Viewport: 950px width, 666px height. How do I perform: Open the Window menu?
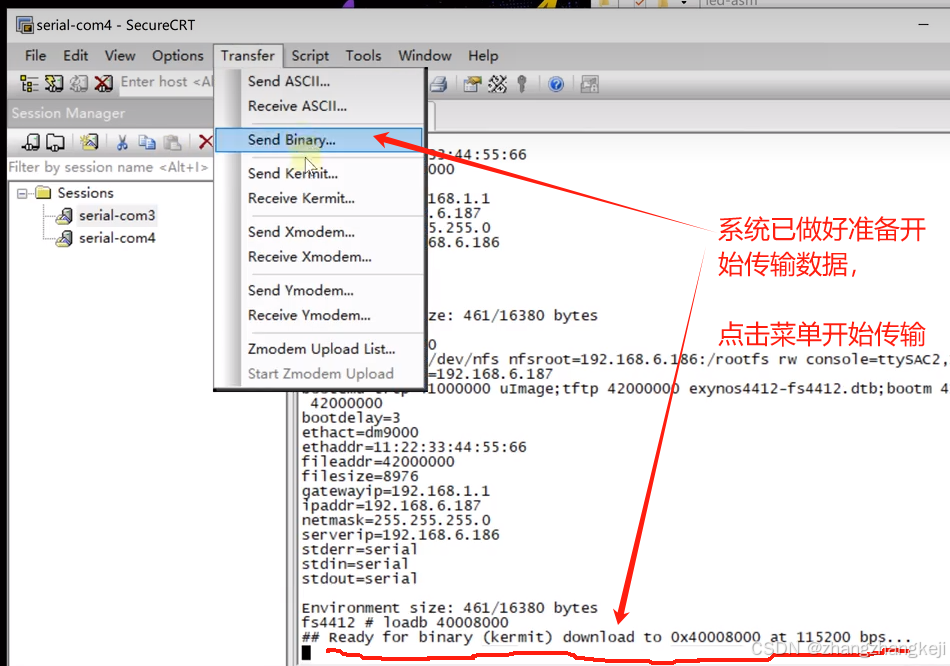pyautogui.click(x=425, y=56)
